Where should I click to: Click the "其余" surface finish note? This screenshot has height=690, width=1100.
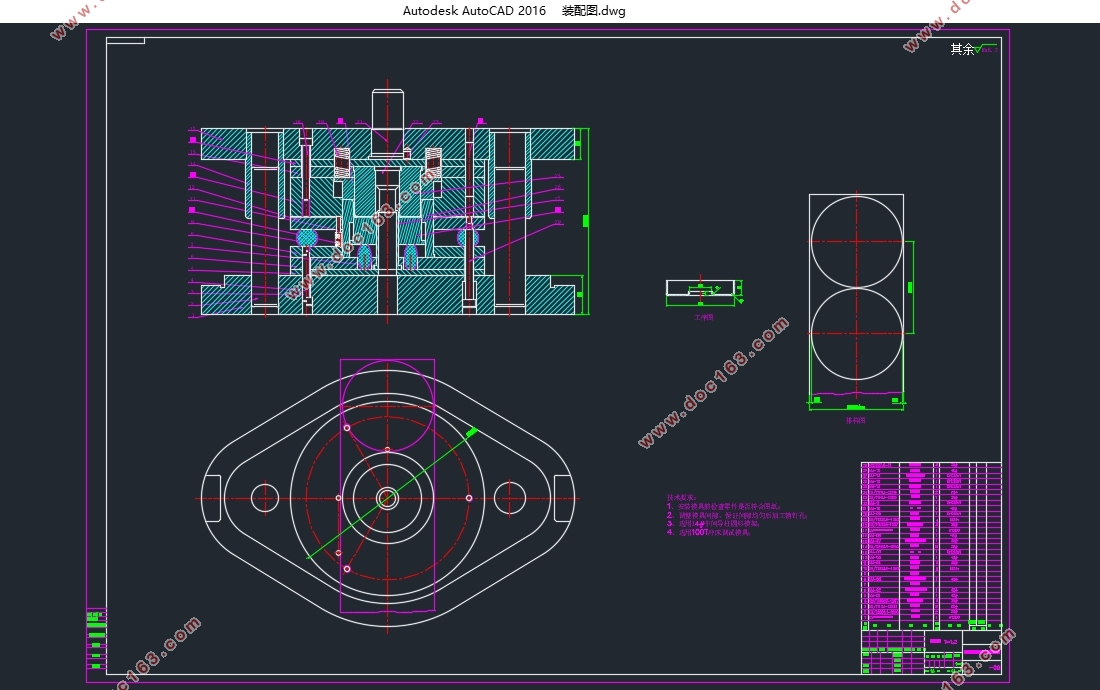pyautogui.click(x=962, y=49)
